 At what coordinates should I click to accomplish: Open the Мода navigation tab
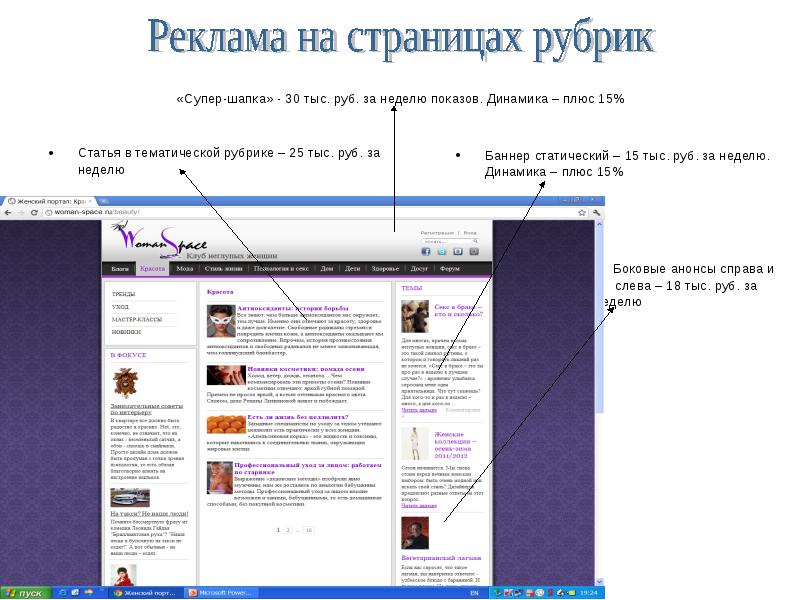tap(185, 269)
